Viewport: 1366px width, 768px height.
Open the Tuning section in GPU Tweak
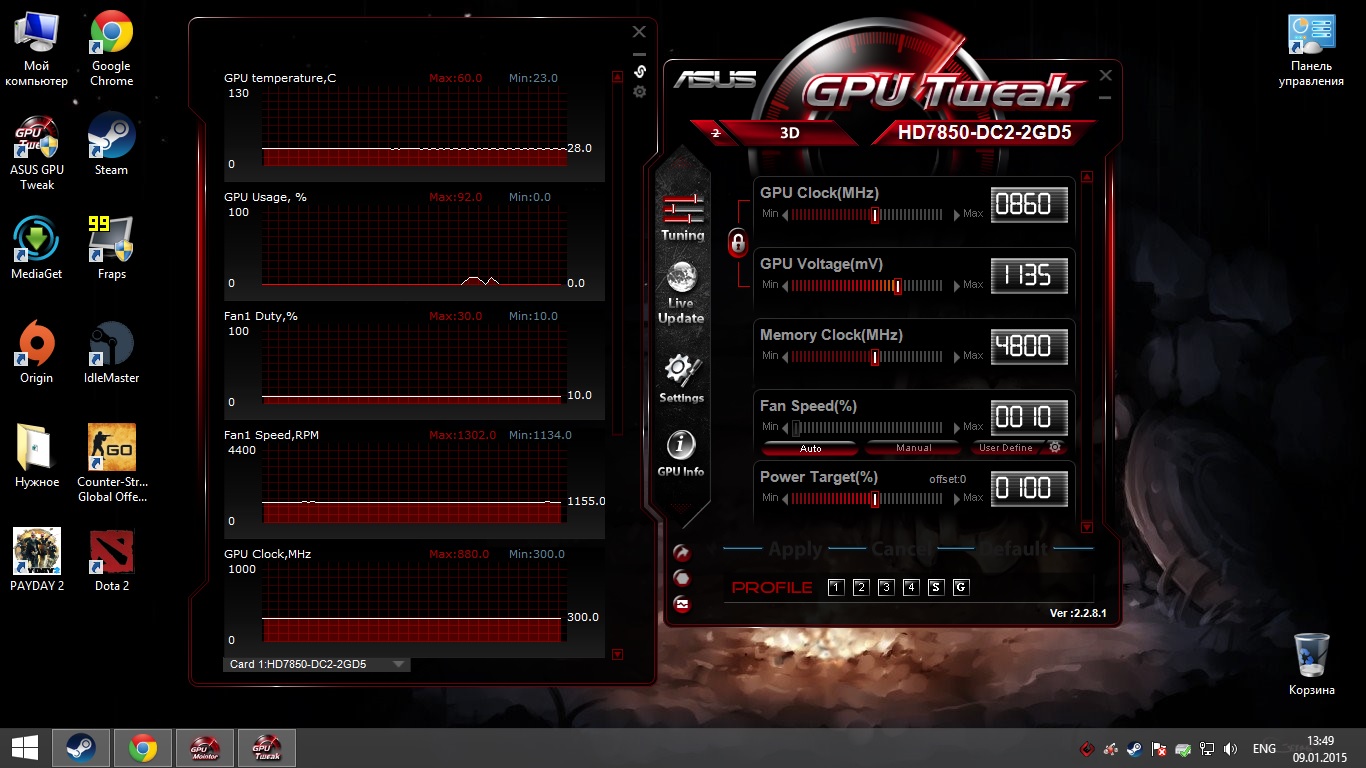coord(682,217)
